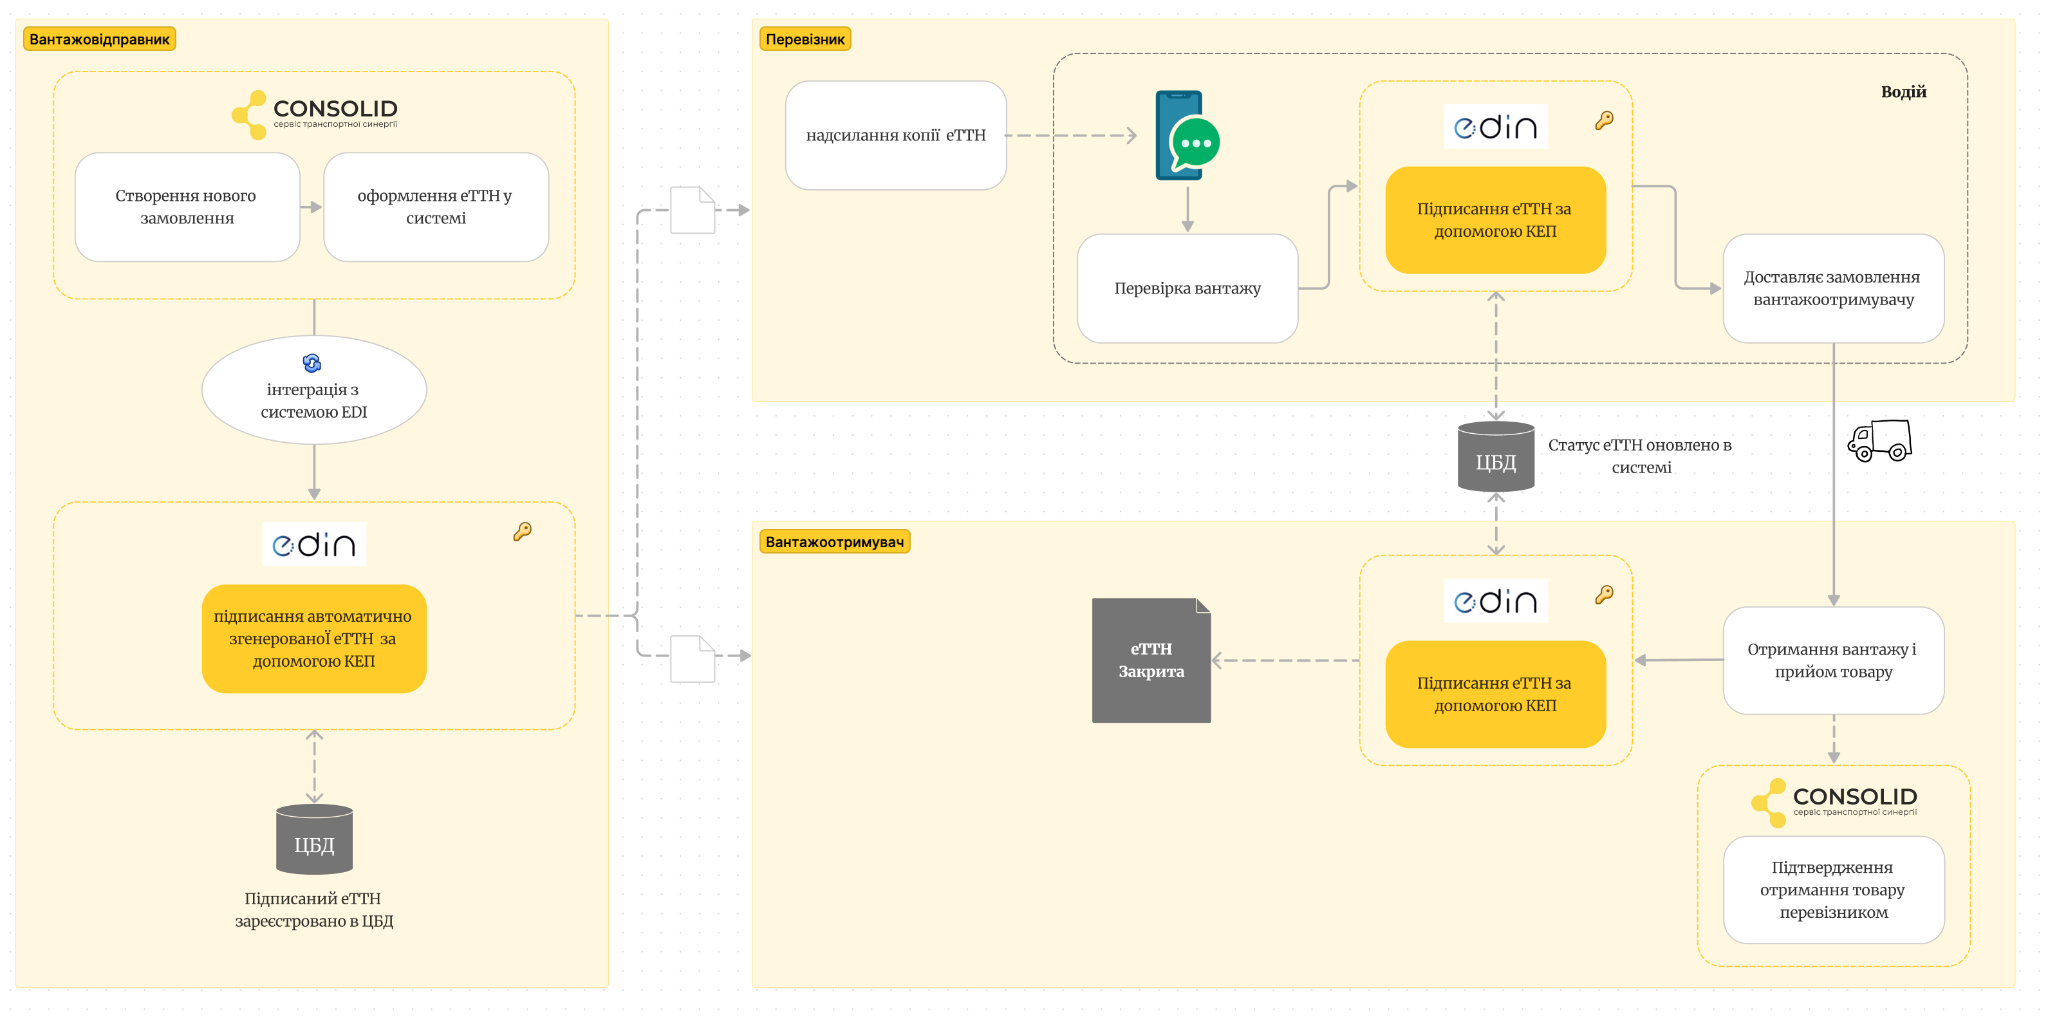Image resolution: width=2048 pixels, height=1019 pixels.
Task: Click the document icon on arrow to Вантажоотримувач
Action: pyautogui.click(x=692, y=659)
